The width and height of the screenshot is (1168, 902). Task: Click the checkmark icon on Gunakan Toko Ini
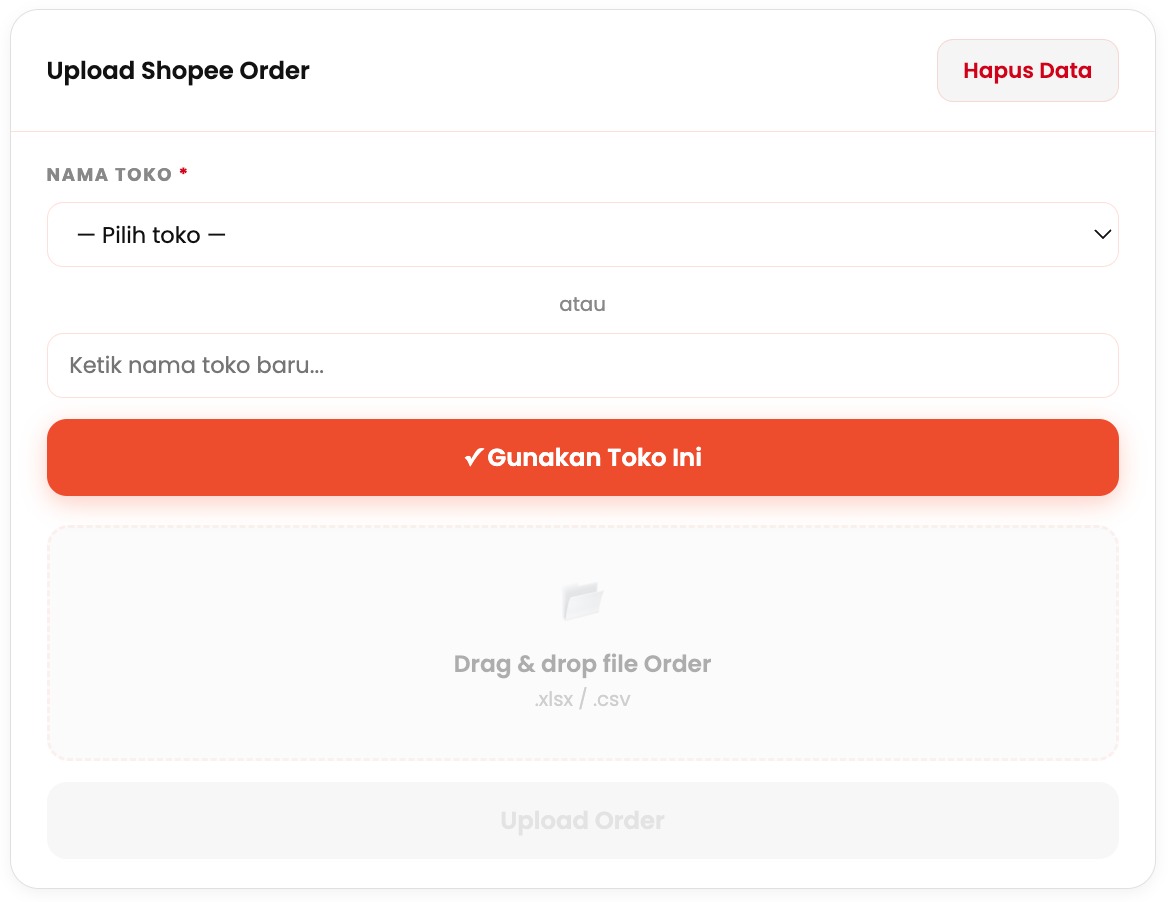[473, 458]
